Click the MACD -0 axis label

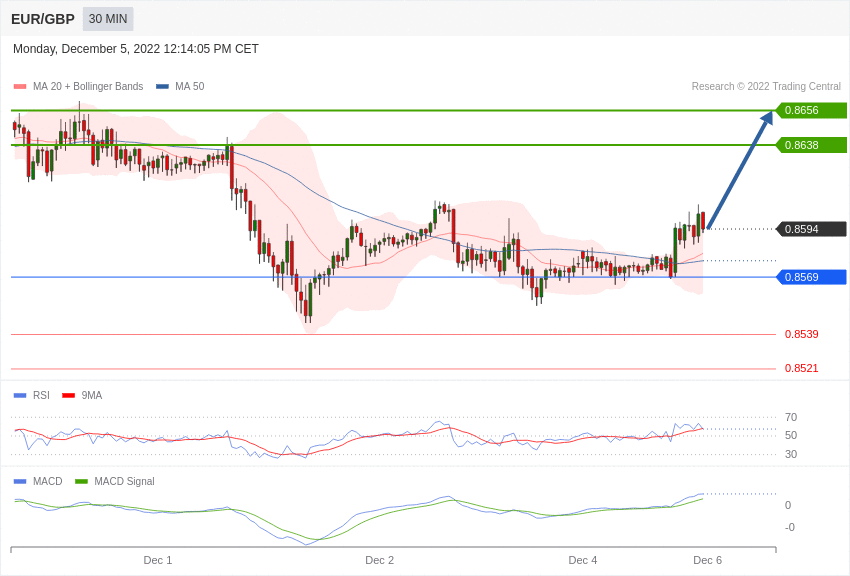pos(790,527)
